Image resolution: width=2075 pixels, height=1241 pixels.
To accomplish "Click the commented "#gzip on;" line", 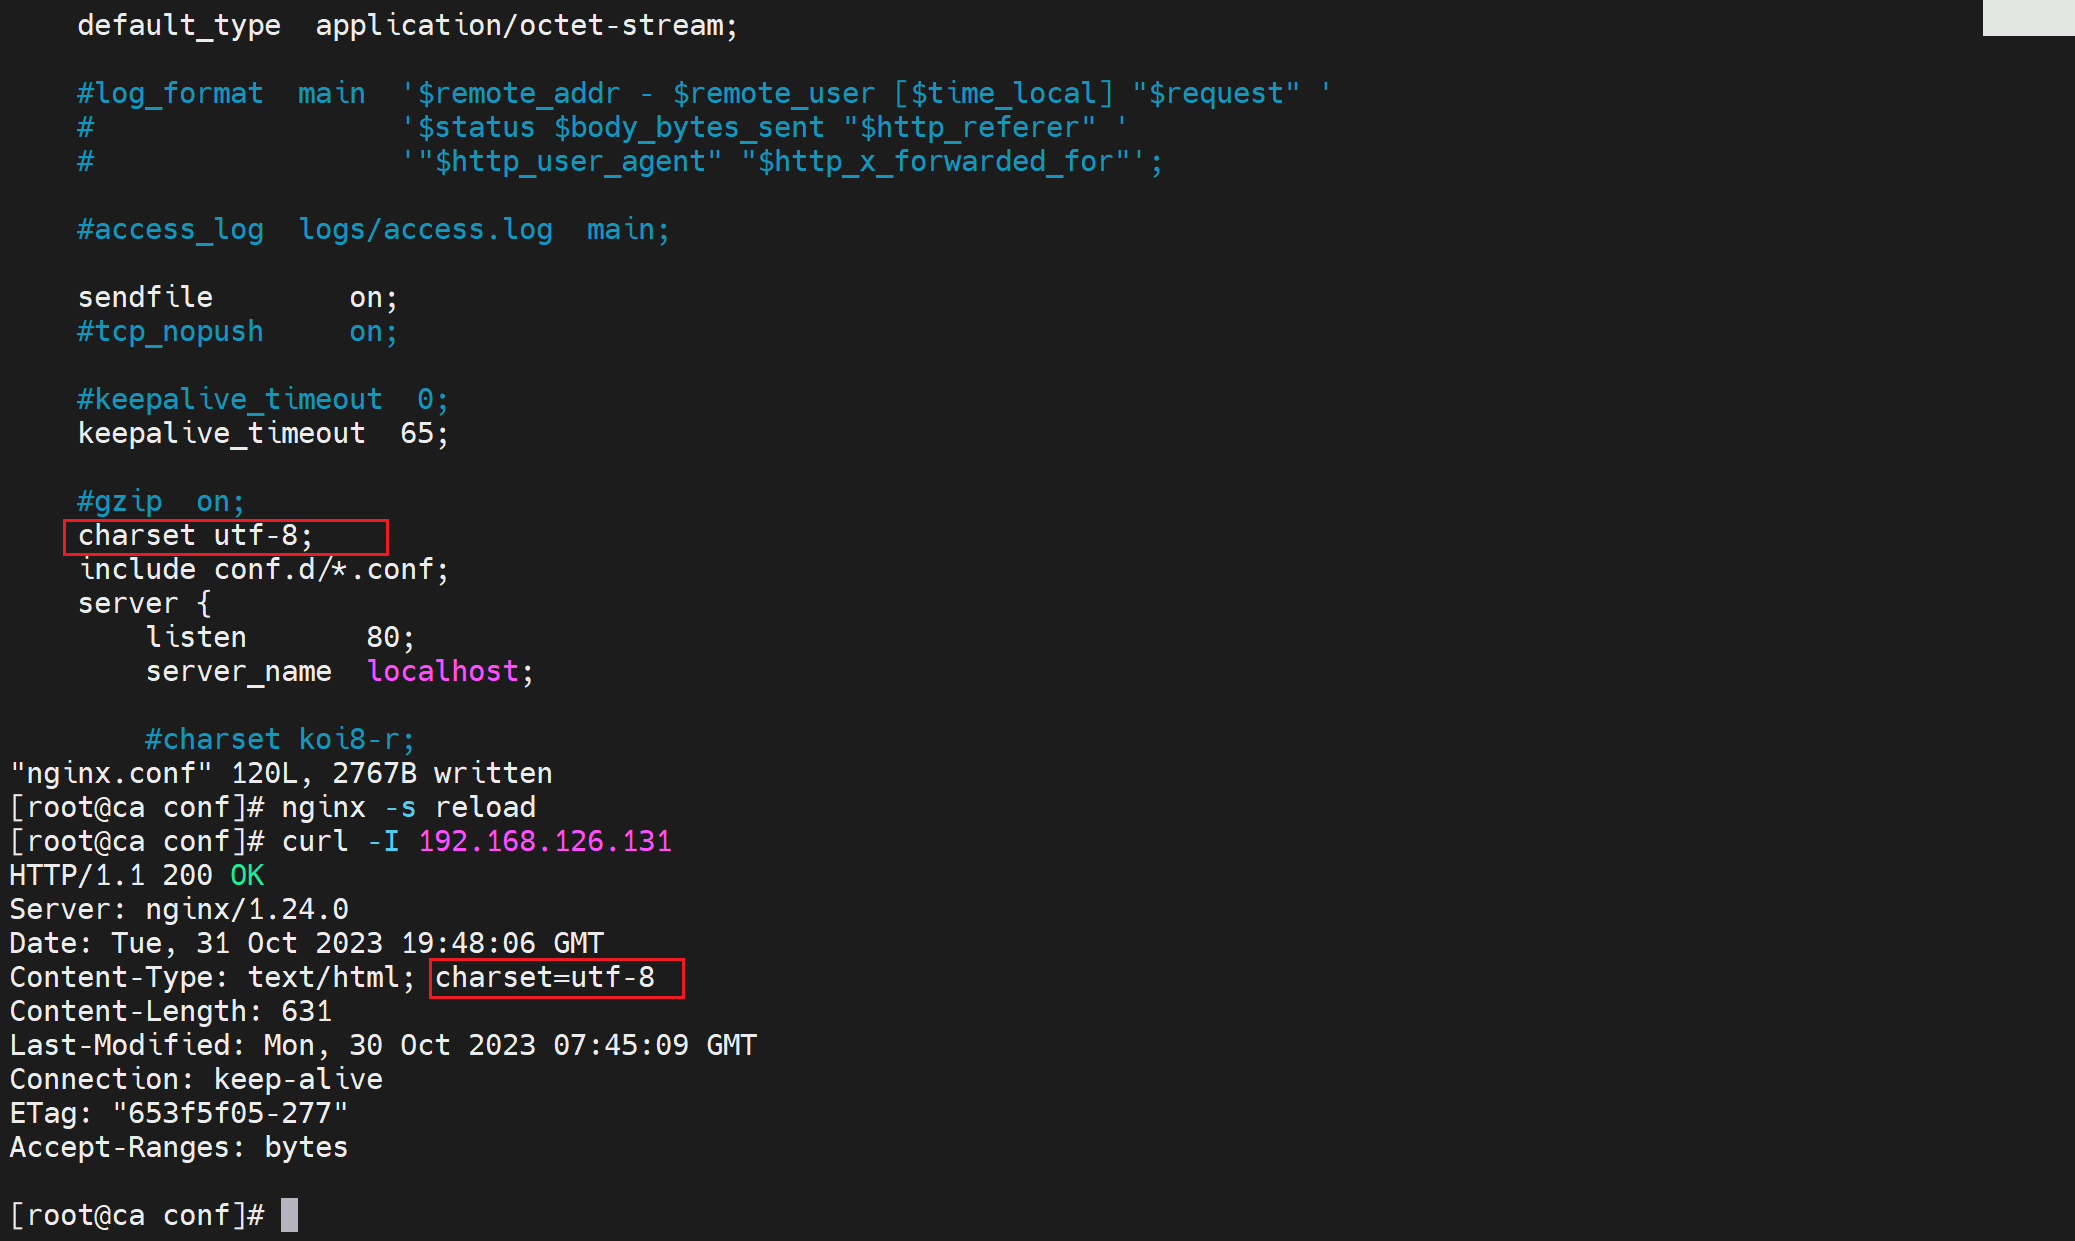I will (x=160, y=501).
